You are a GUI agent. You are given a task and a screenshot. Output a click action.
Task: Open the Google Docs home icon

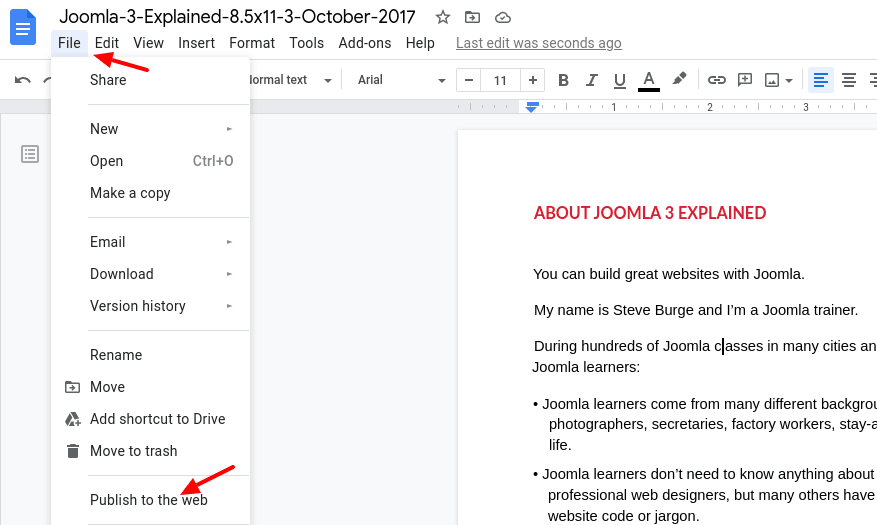23,27
